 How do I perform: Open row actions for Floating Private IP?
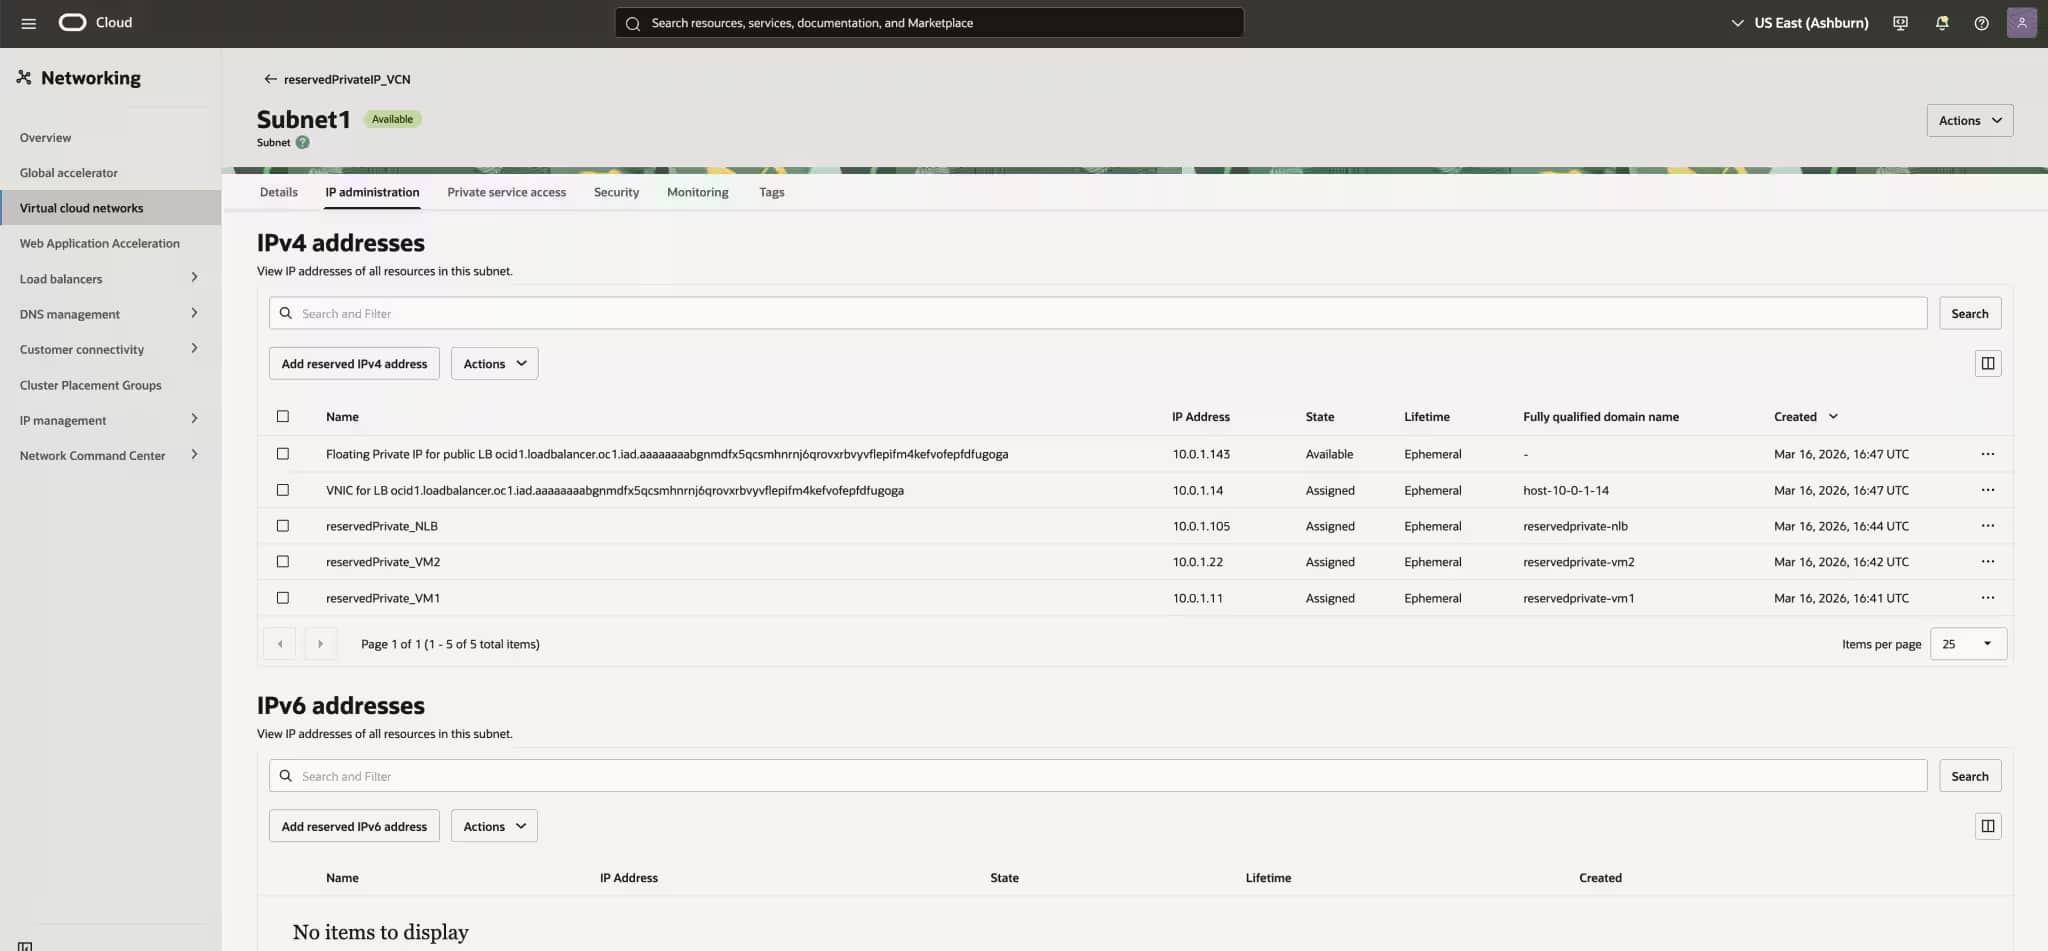[x=1987, y=454]
